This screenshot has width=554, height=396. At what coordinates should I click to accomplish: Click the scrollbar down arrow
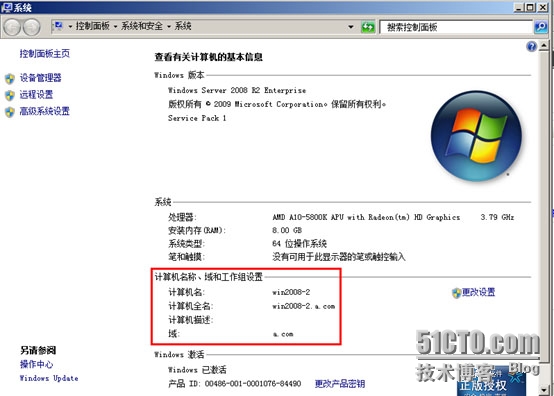[x=544, y=390]
